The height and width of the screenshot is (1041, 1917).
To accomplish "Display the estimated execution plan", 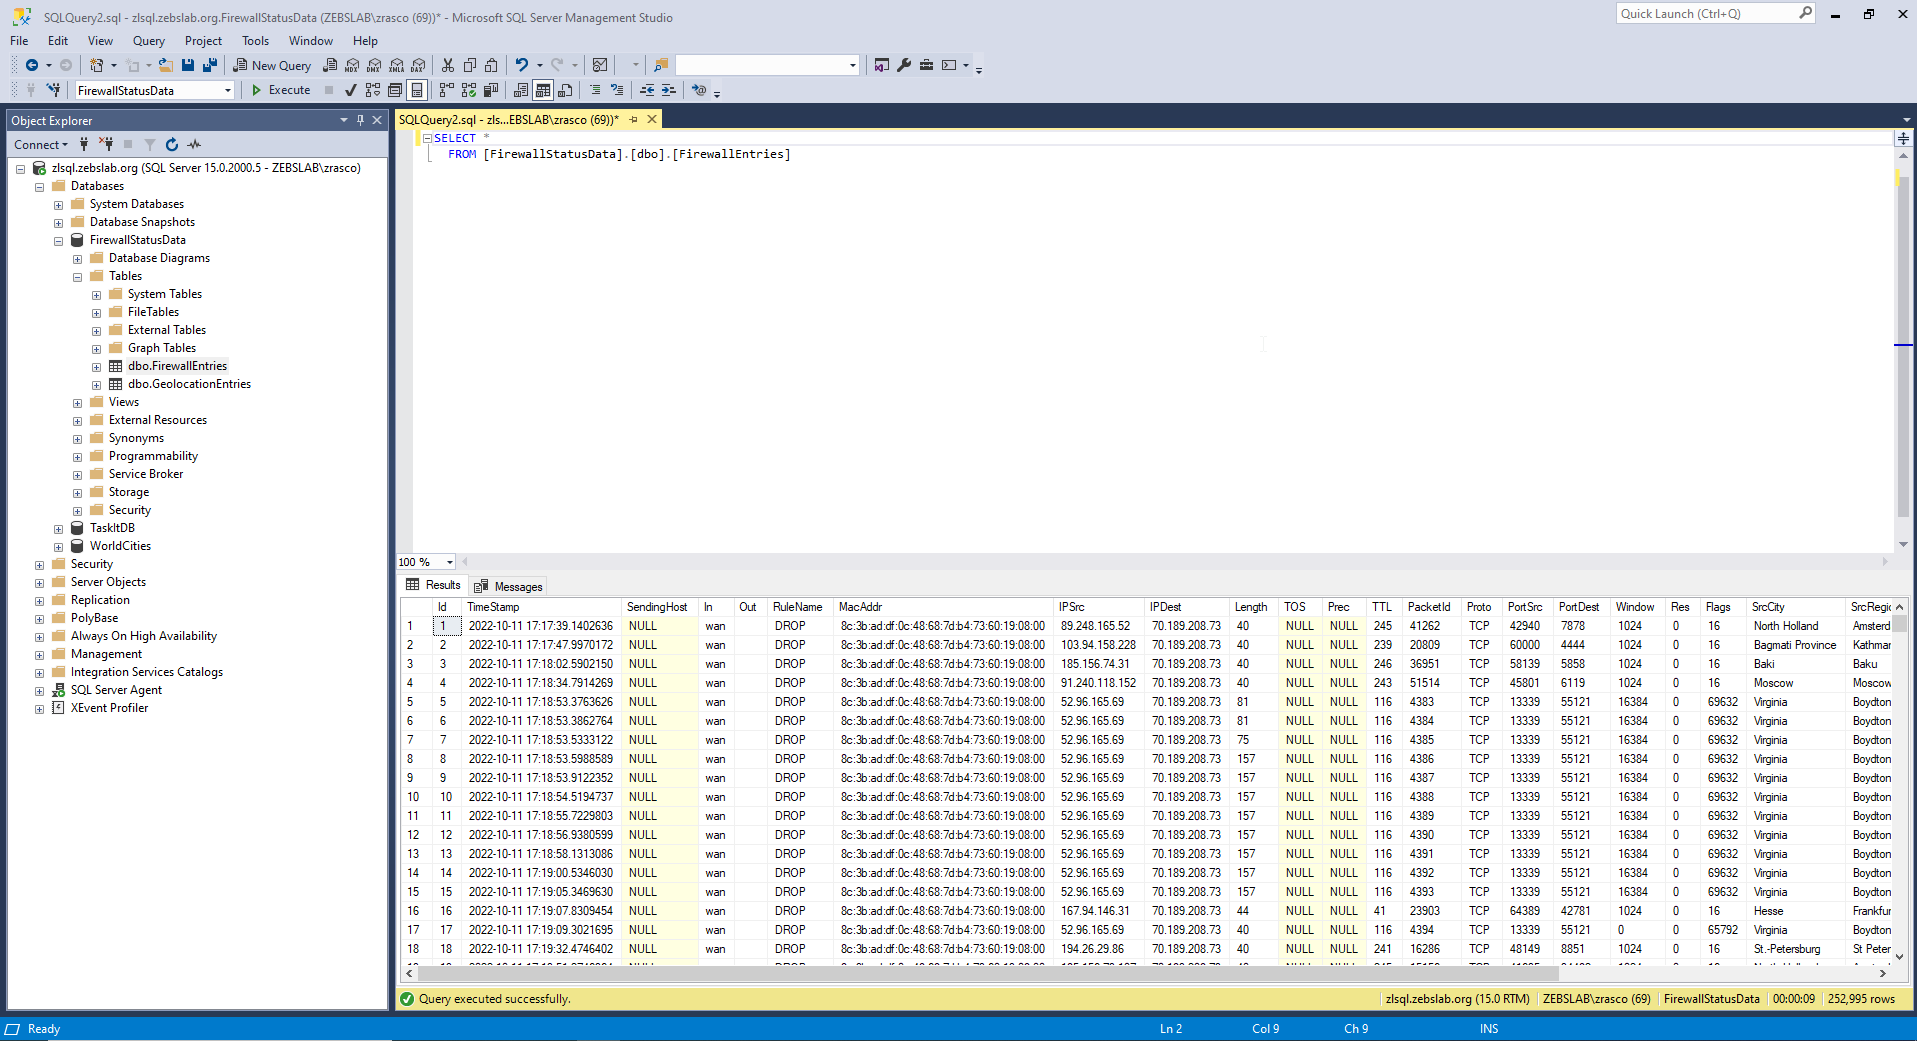I will click(x=373, y=90).
